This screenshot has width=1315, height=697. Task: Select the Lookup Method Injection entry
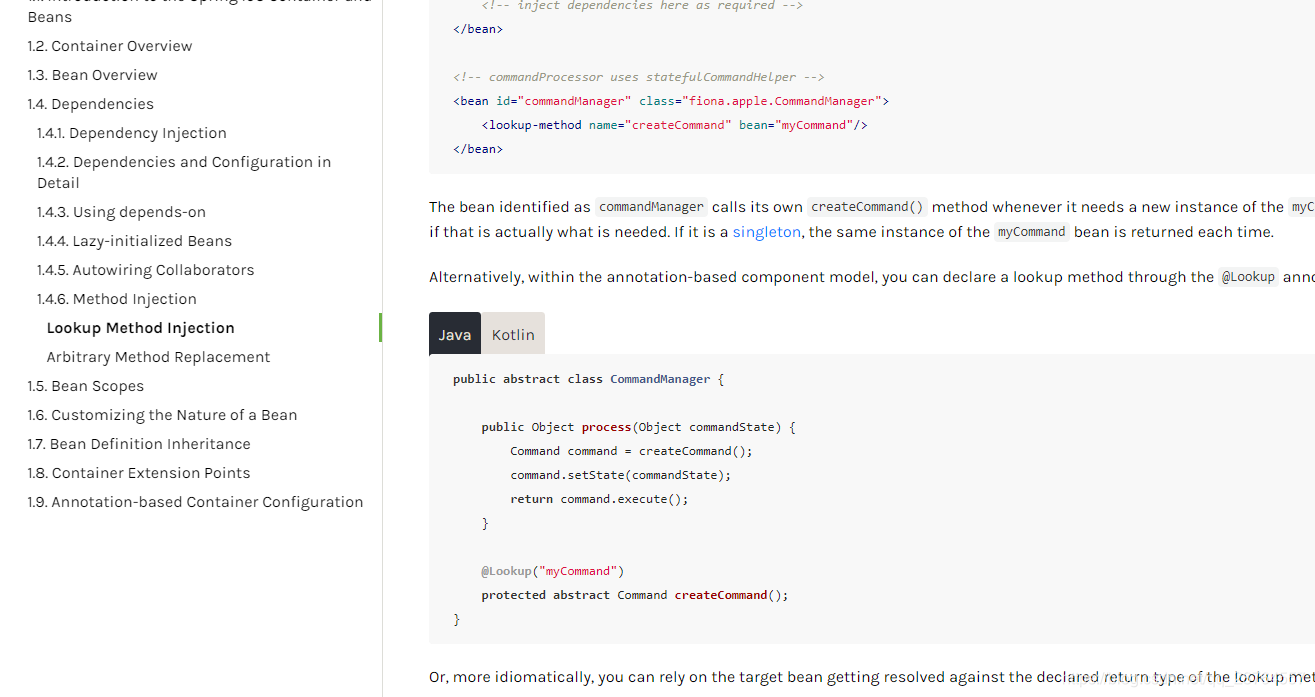[140, 327]
